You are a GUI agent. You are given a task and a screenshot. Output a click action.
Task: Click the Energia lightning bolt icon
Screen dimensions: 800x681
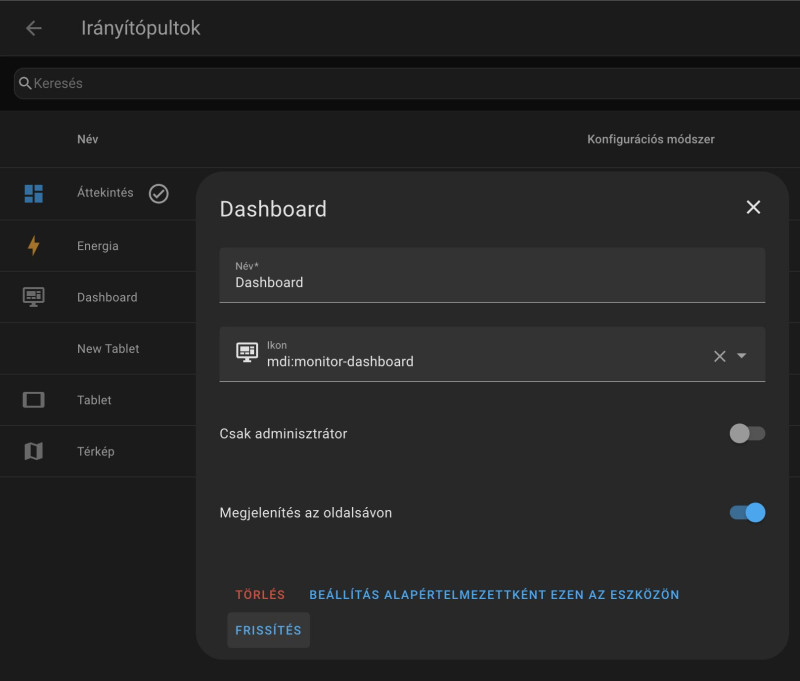(x=34, y=245)
